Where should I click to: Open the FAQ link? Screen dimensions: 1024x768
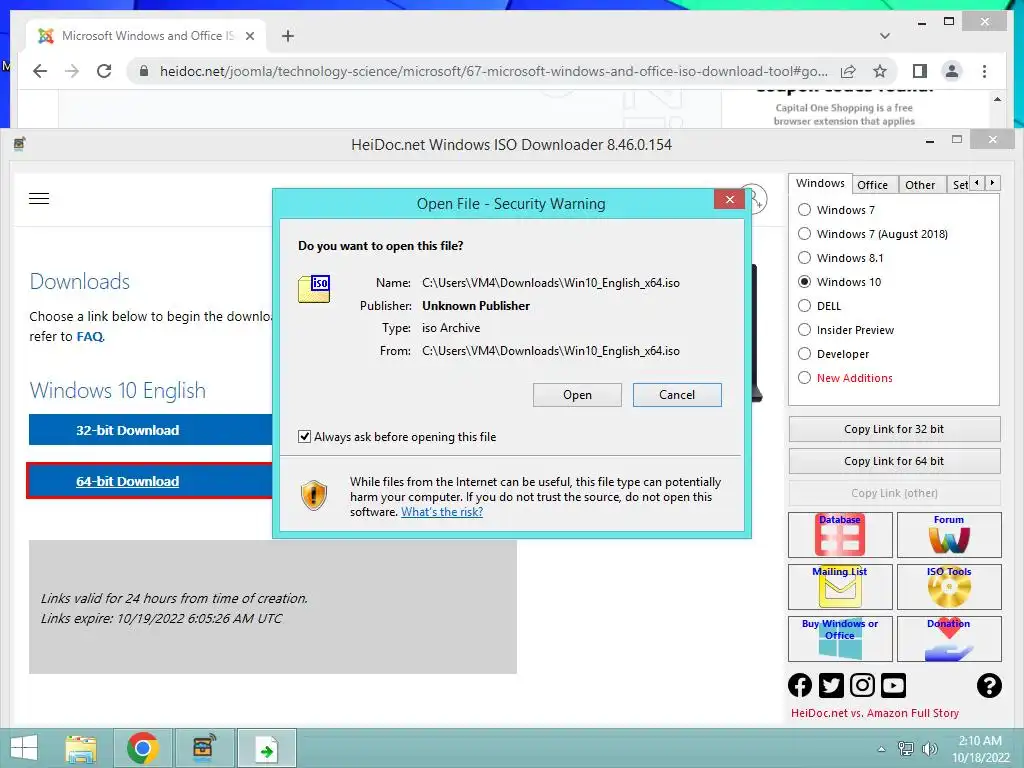[90, 336]
